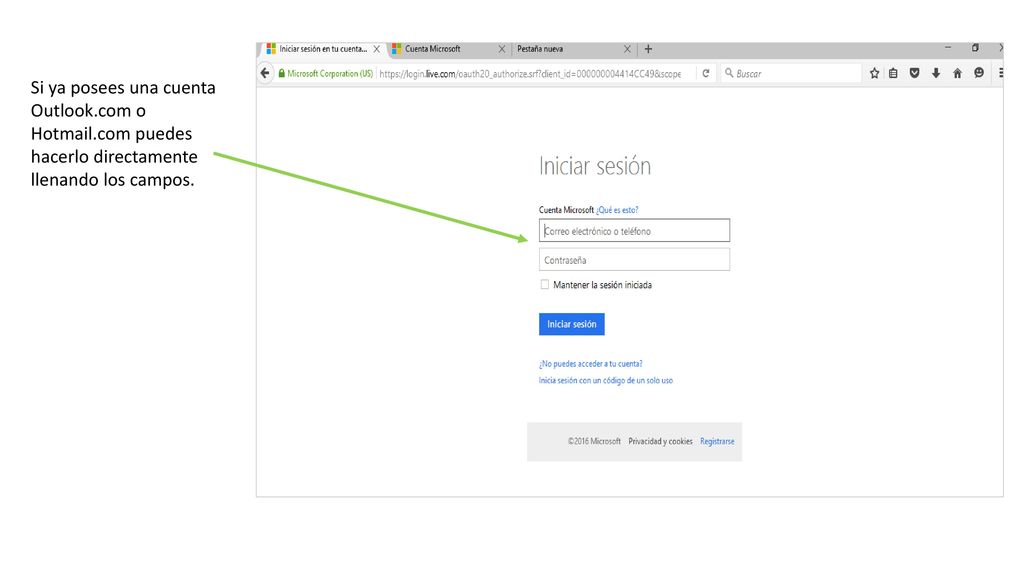Viewport: 1024px width, 576px height.
Task: Select the 'Iniciar sesión en tu cuenta' tab
Action: 323,49
